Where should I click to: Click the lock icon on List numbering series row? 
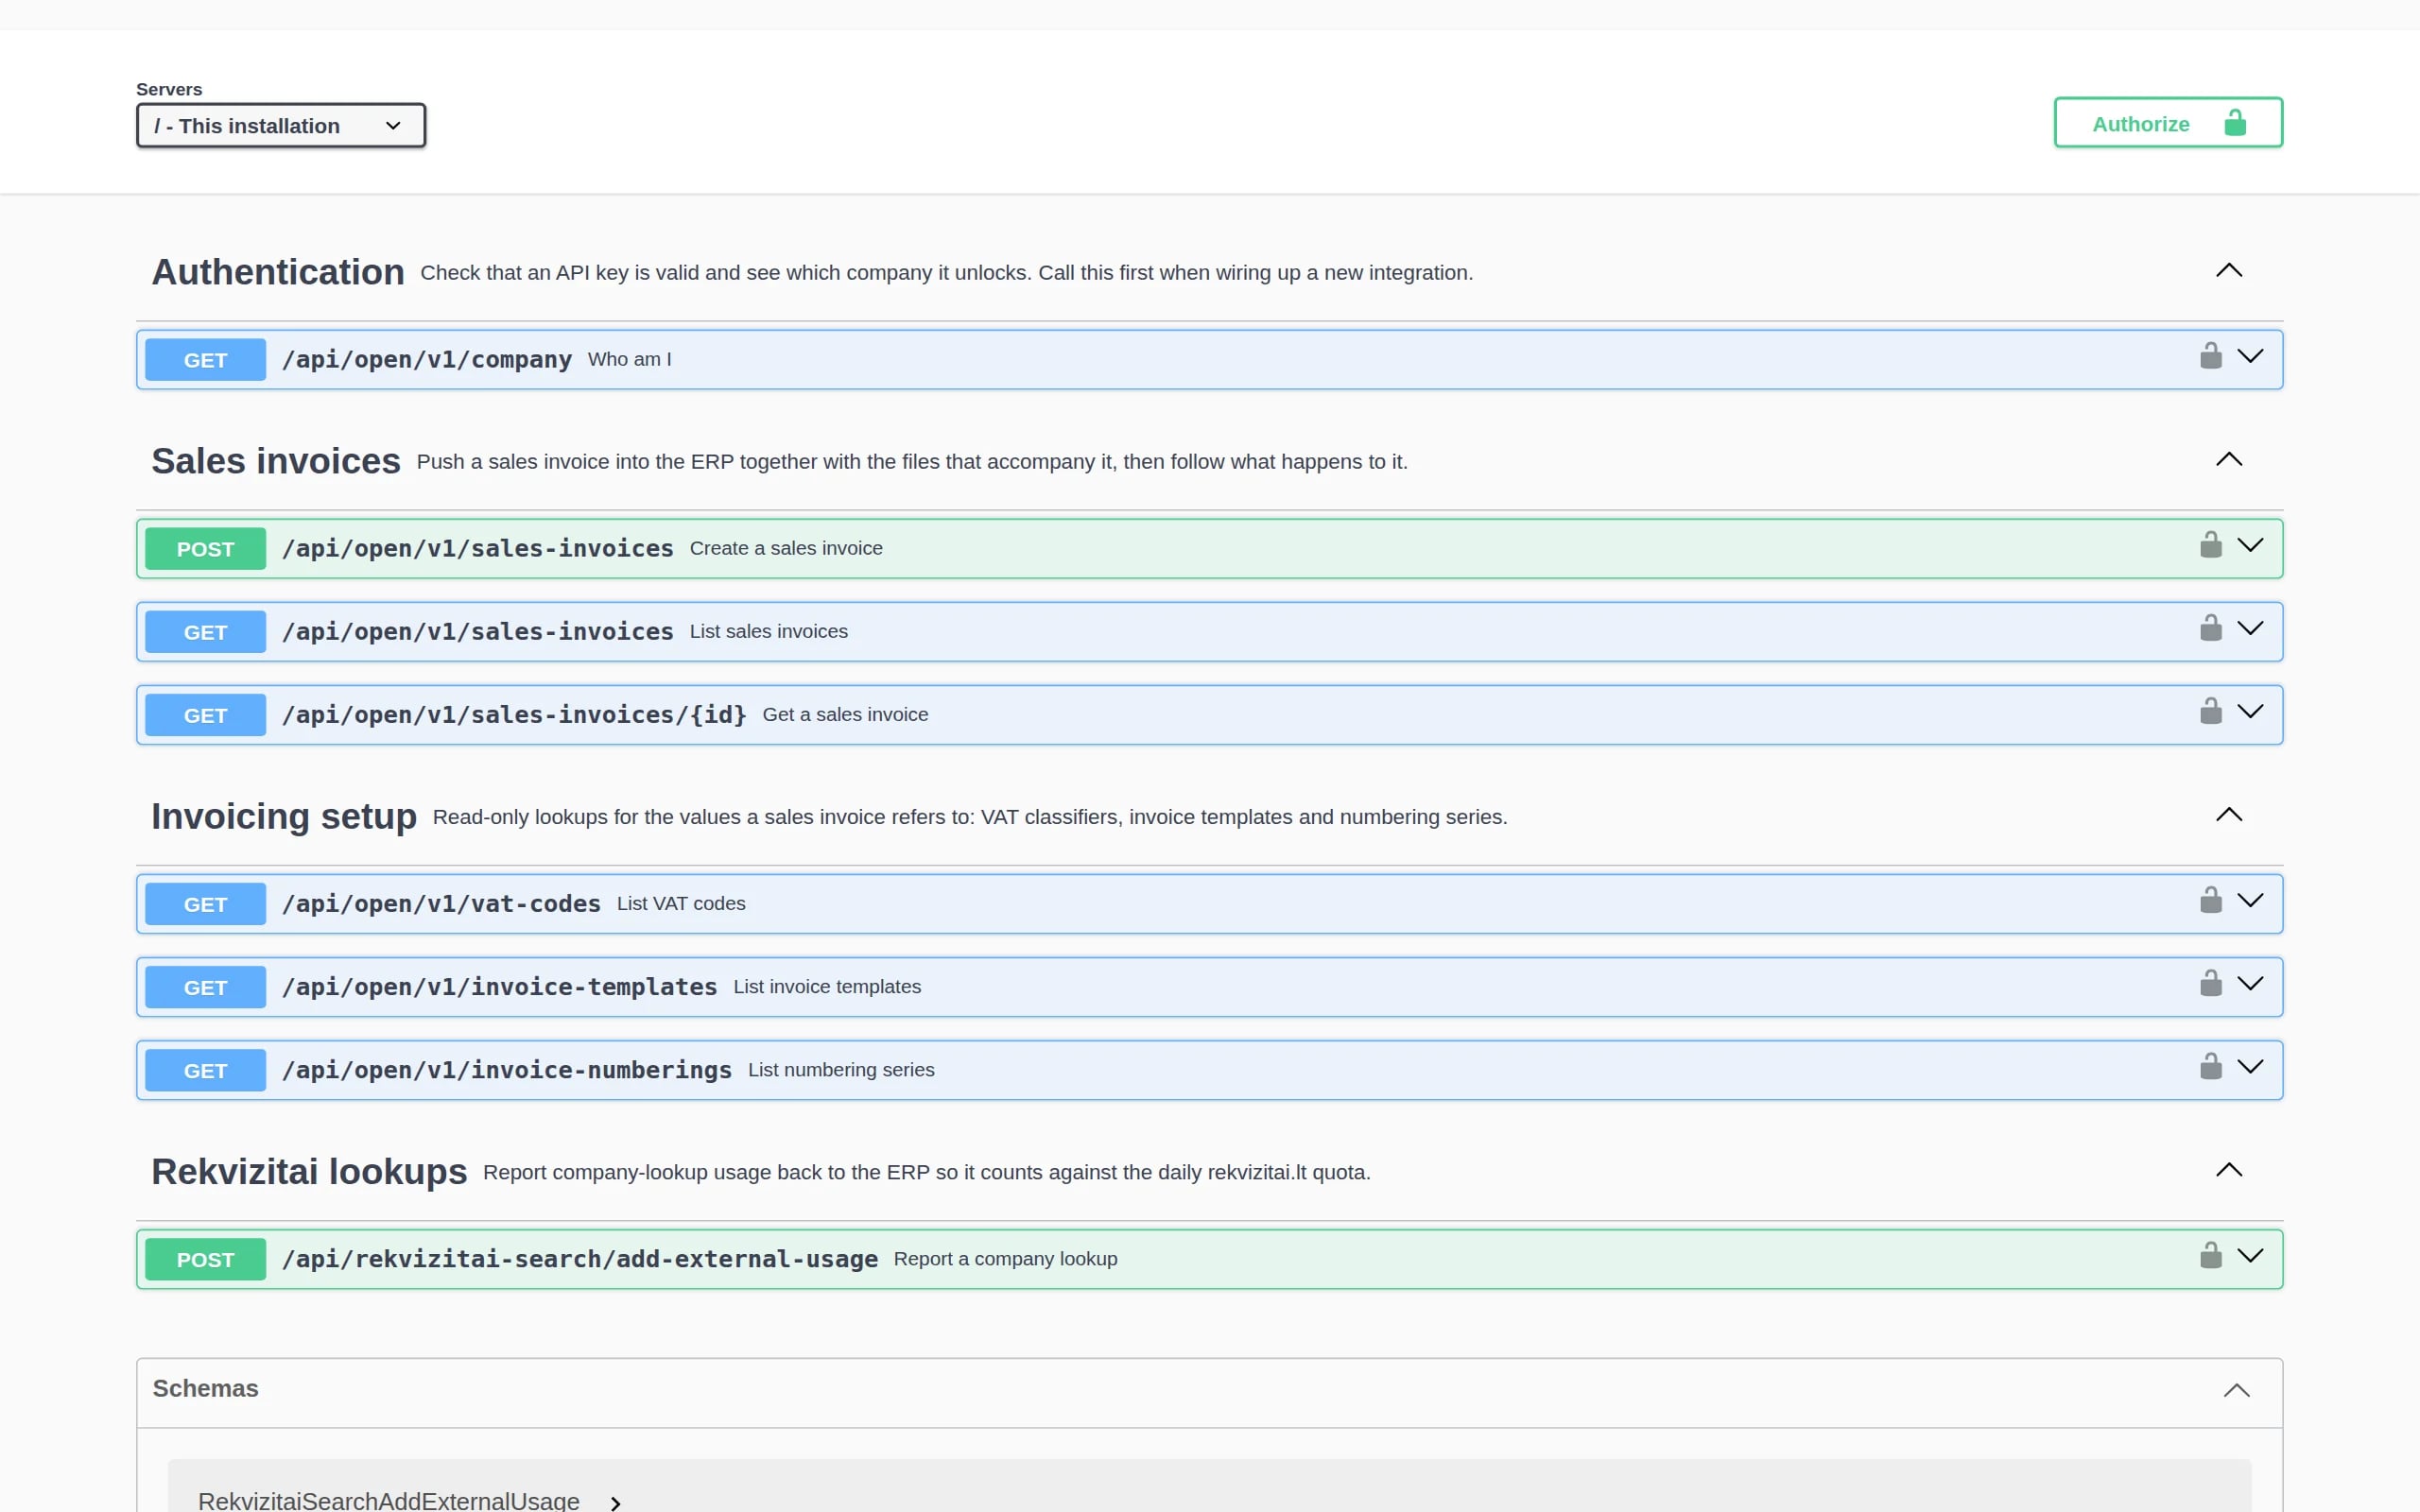(x=2210, y=1066)
